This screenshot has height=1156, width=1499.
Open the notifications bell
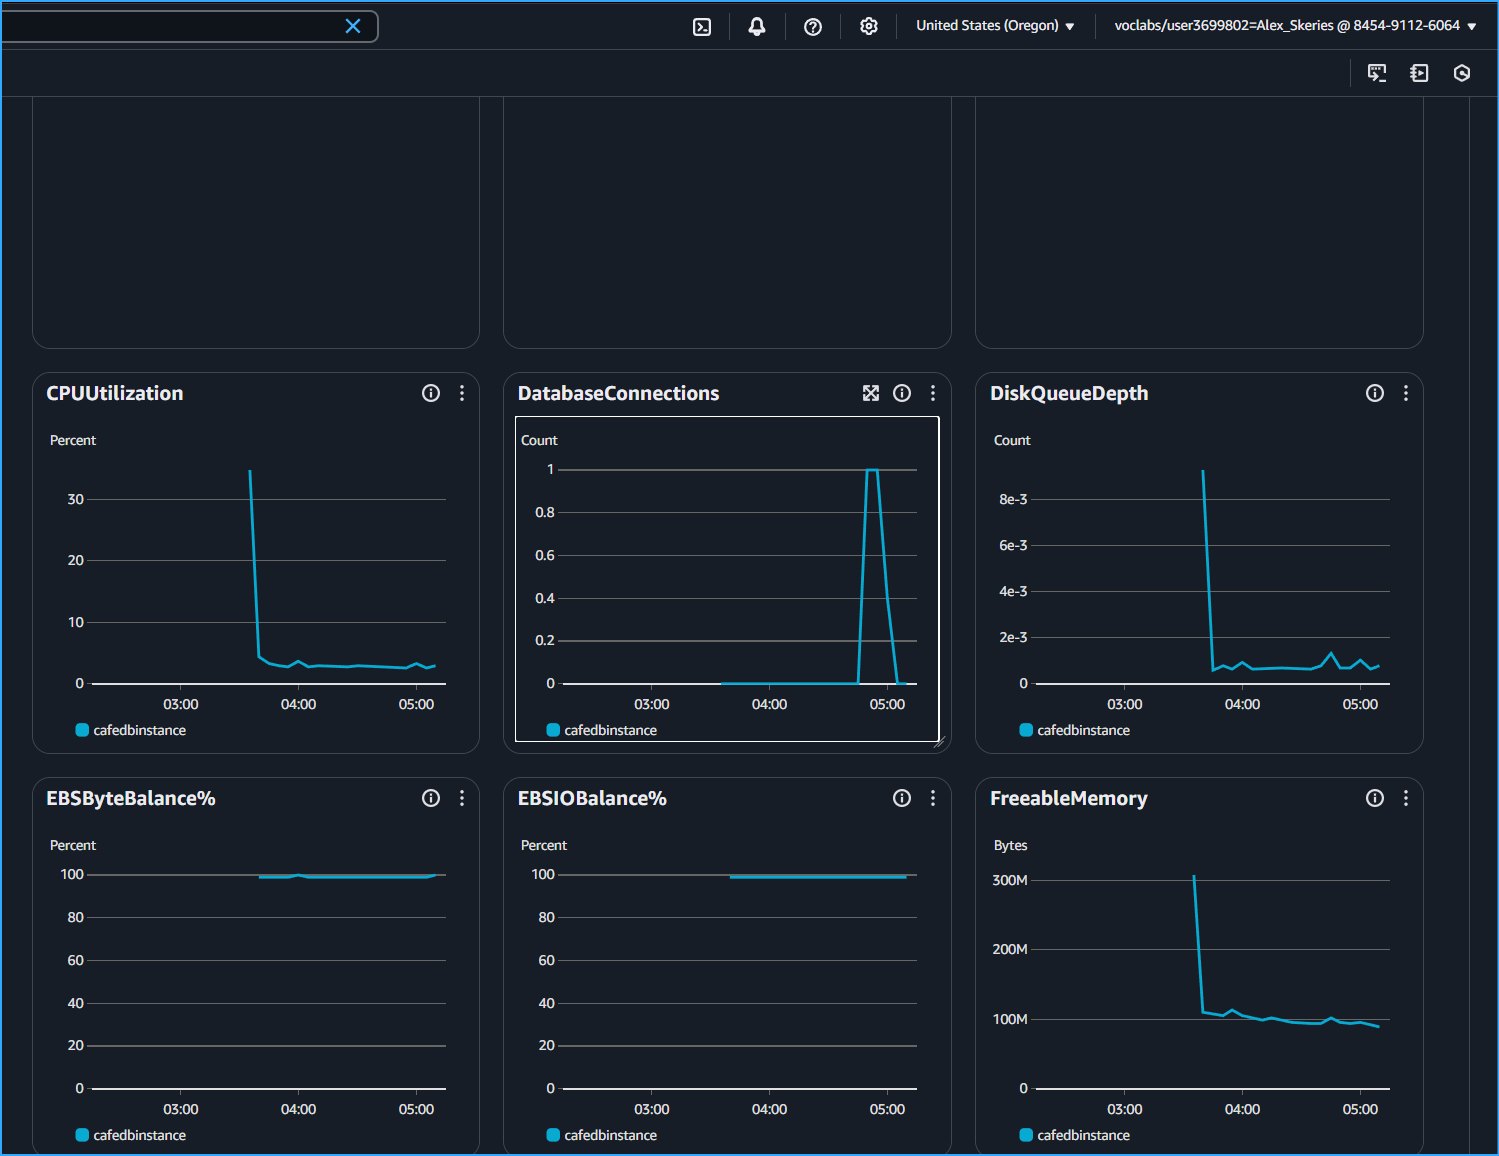pyautogui.click(x=756, y=26)
